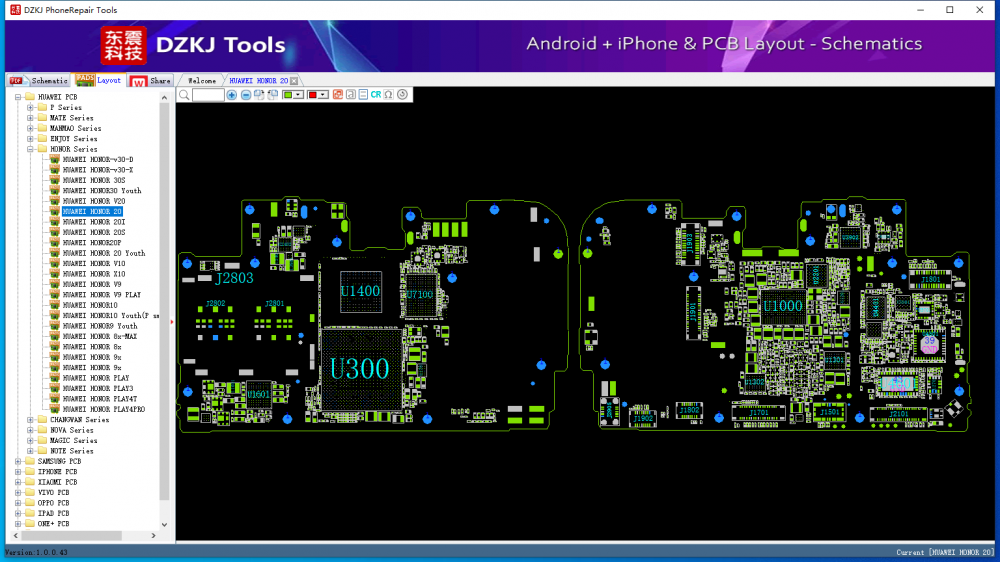1000x562 pixels.
Task: Switch to the Welcome tab
Action: point(202,80)
